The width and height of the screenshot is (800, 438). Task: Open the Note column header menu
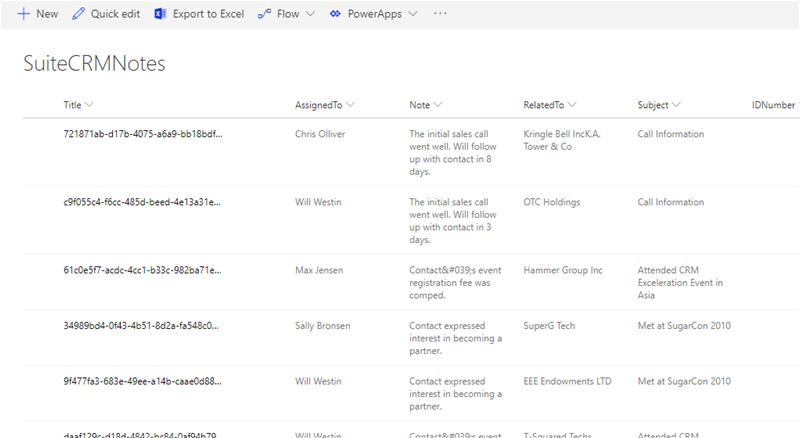[438, 104]
